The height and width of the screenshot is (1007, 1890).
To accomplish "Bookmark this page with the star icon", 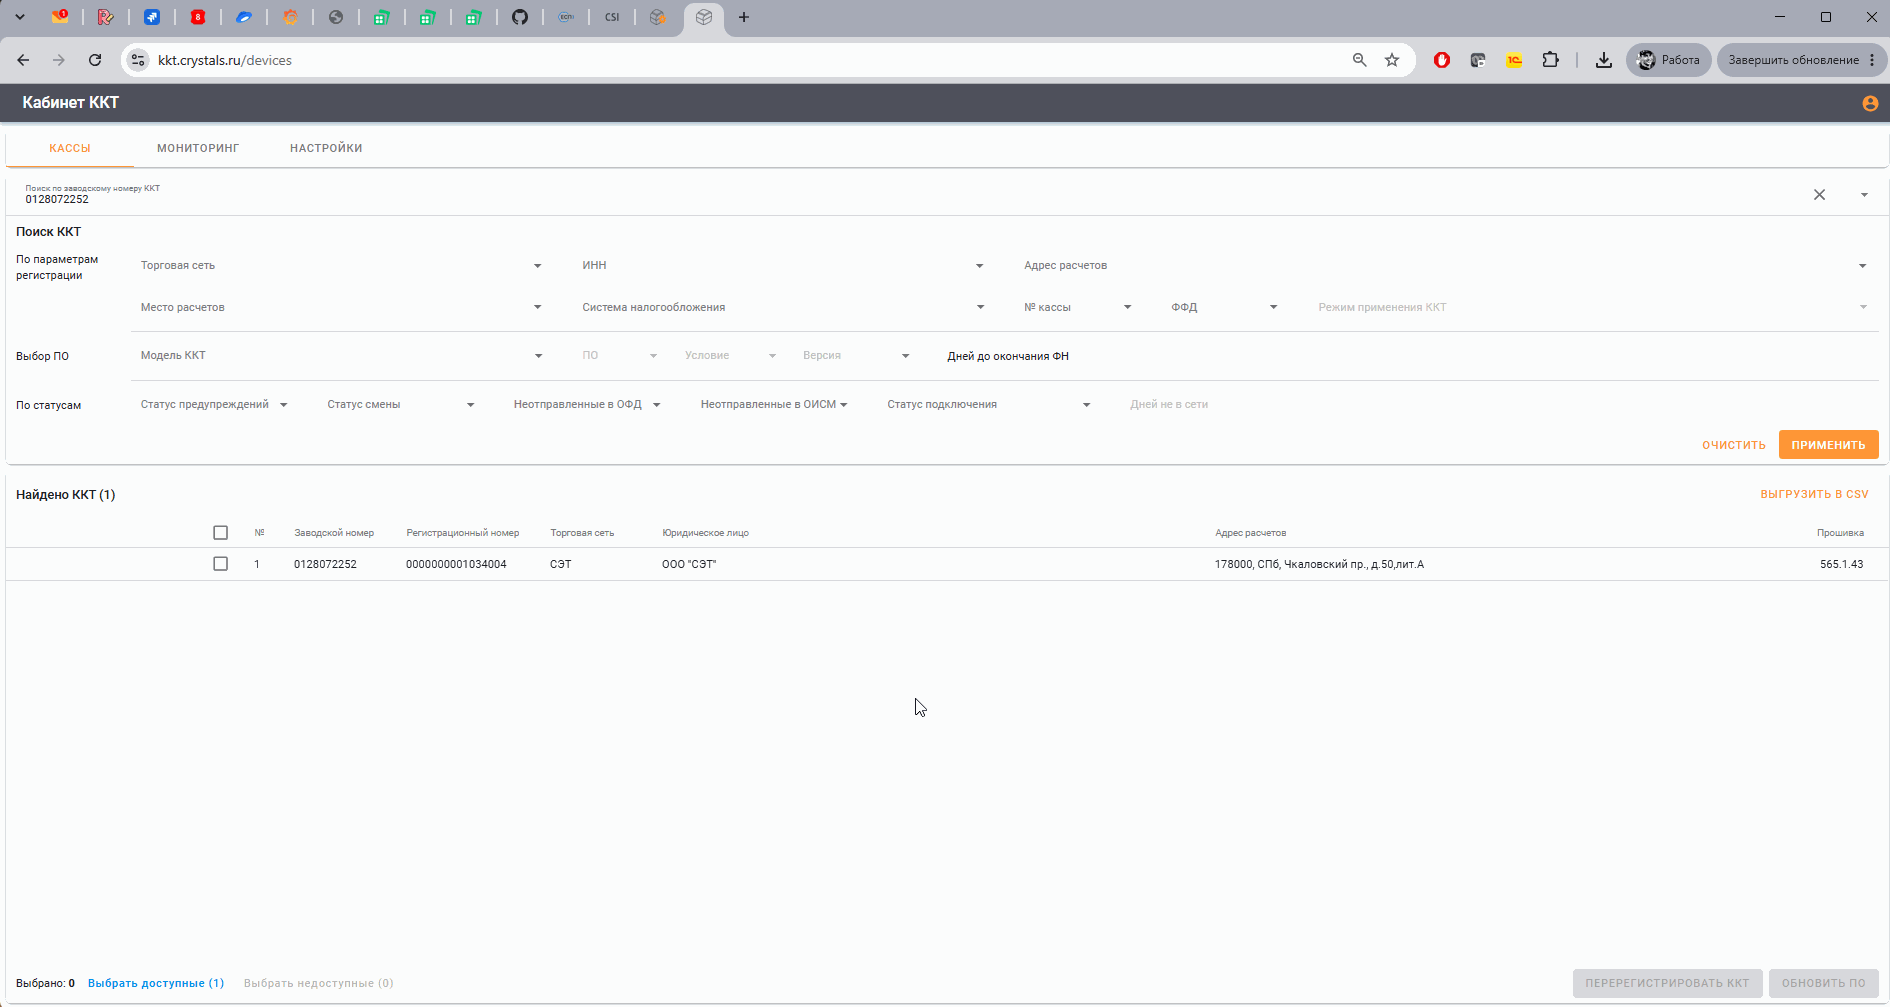I will tap(1392, 60).
